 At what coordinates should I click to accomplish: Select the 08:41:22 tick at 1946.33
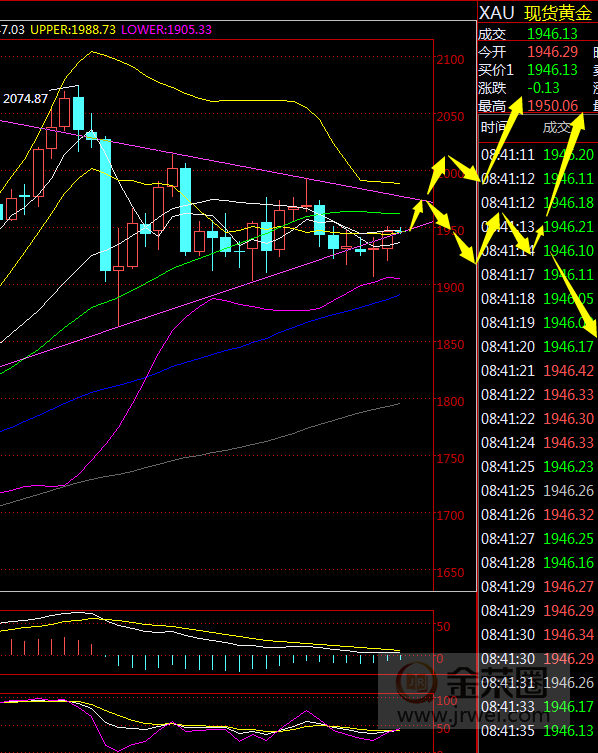point(538,395)
